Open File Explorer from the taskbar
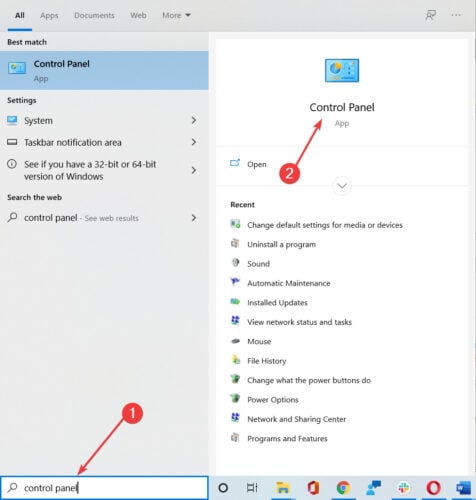Screen dimensions: 476x500 (x=283, y=488)
